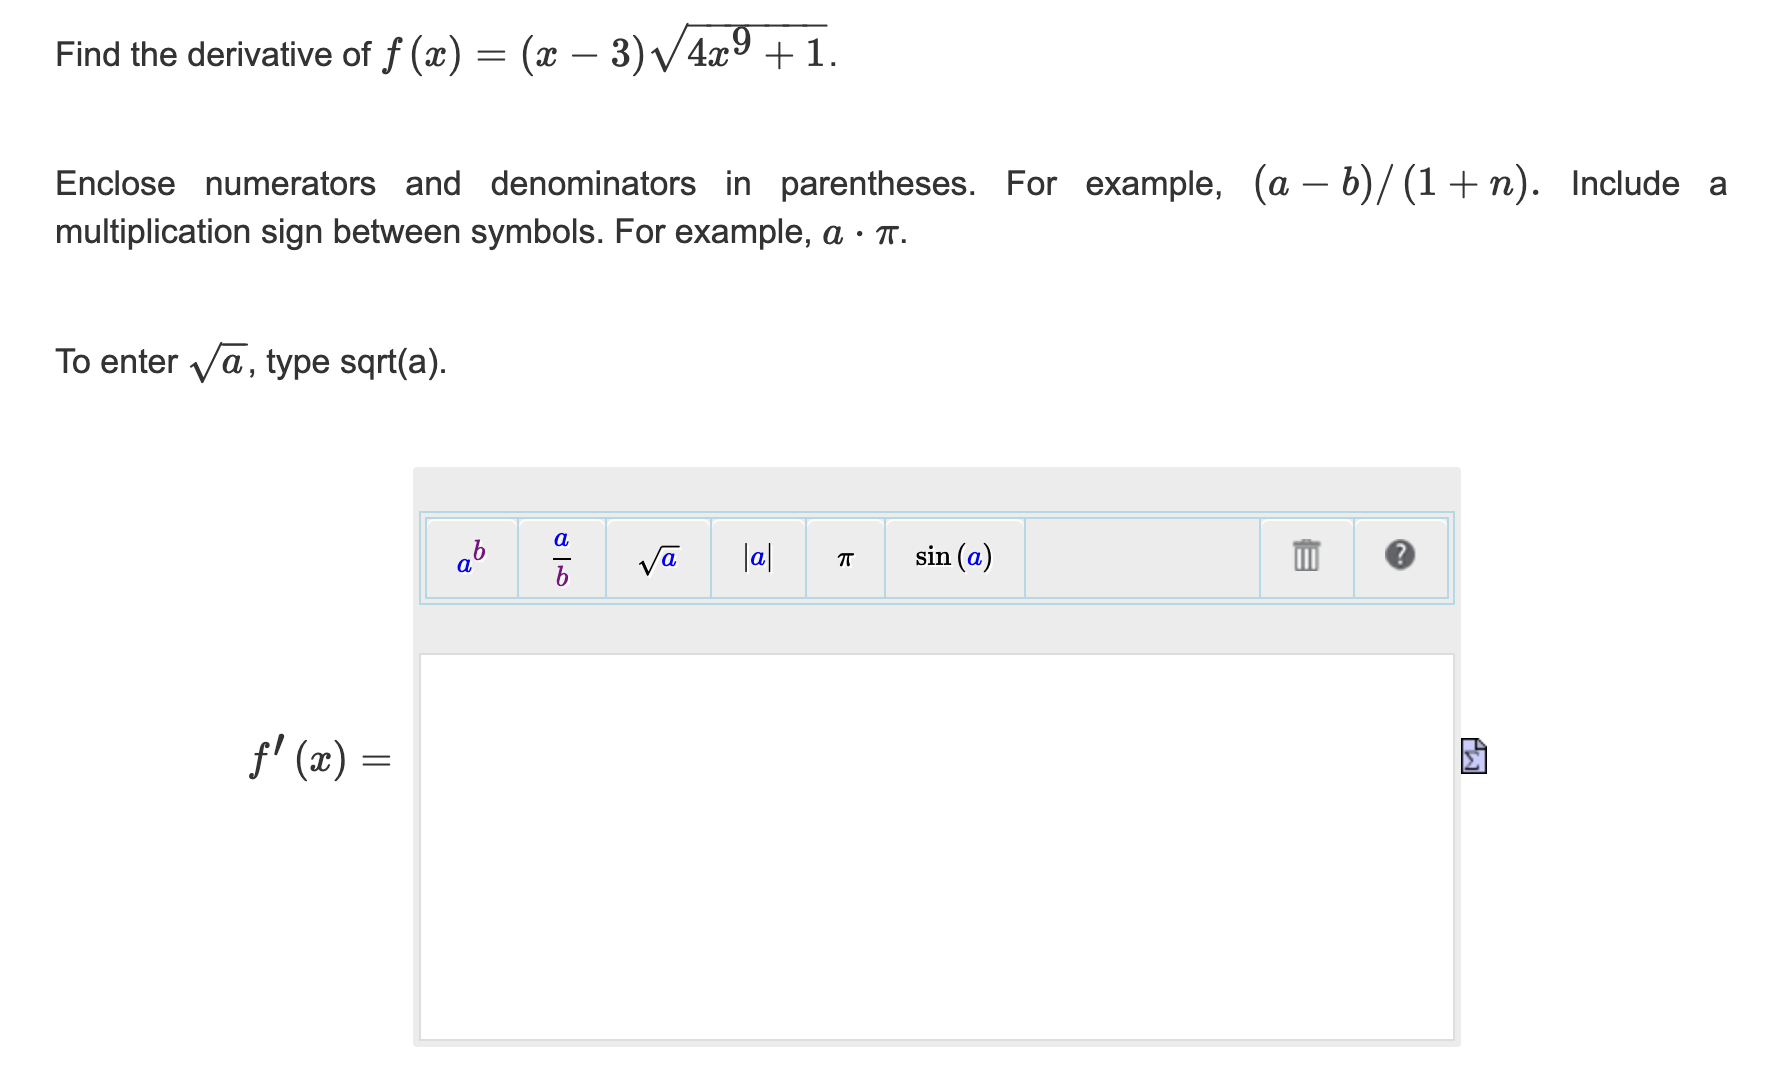This screenshot has width=1788, height=1074.
Task: Clear the answer with the trash icon
Action: pos(1305,558)
